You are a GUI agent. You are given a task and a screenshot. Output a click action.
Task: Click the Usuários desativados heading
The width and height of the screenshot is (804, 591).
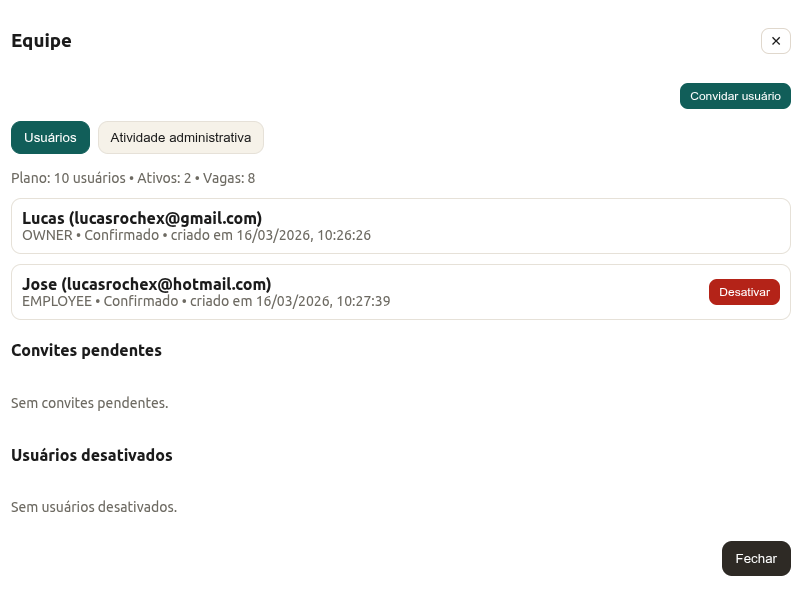click(92, 455)
